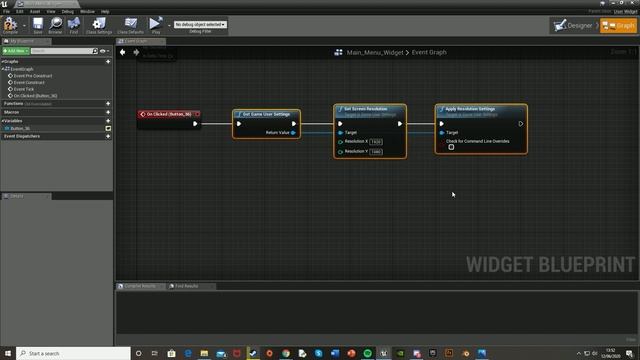Click the Apply Resolution Settings node header
Screen dimensions: 640x360
(481, 111)
